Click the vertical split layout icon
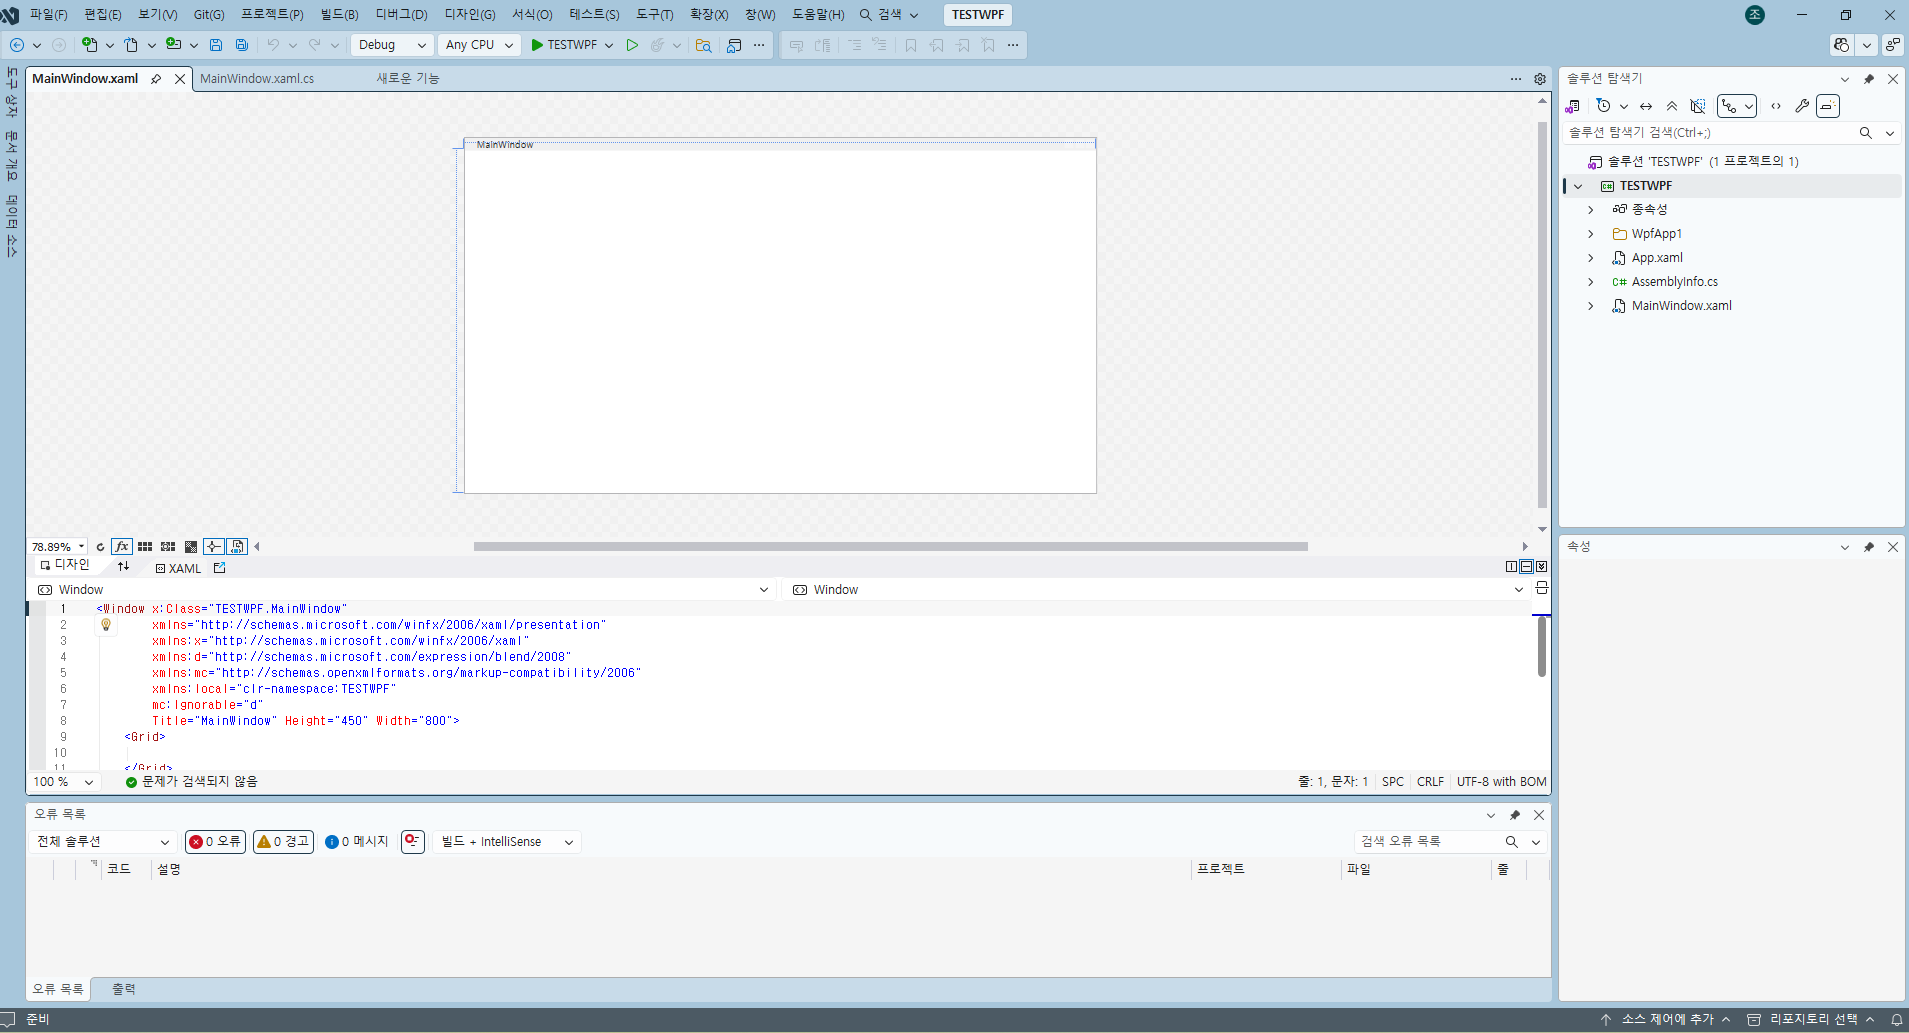The height and width of the screenshot is (1033, 1909). (1512, 567)
